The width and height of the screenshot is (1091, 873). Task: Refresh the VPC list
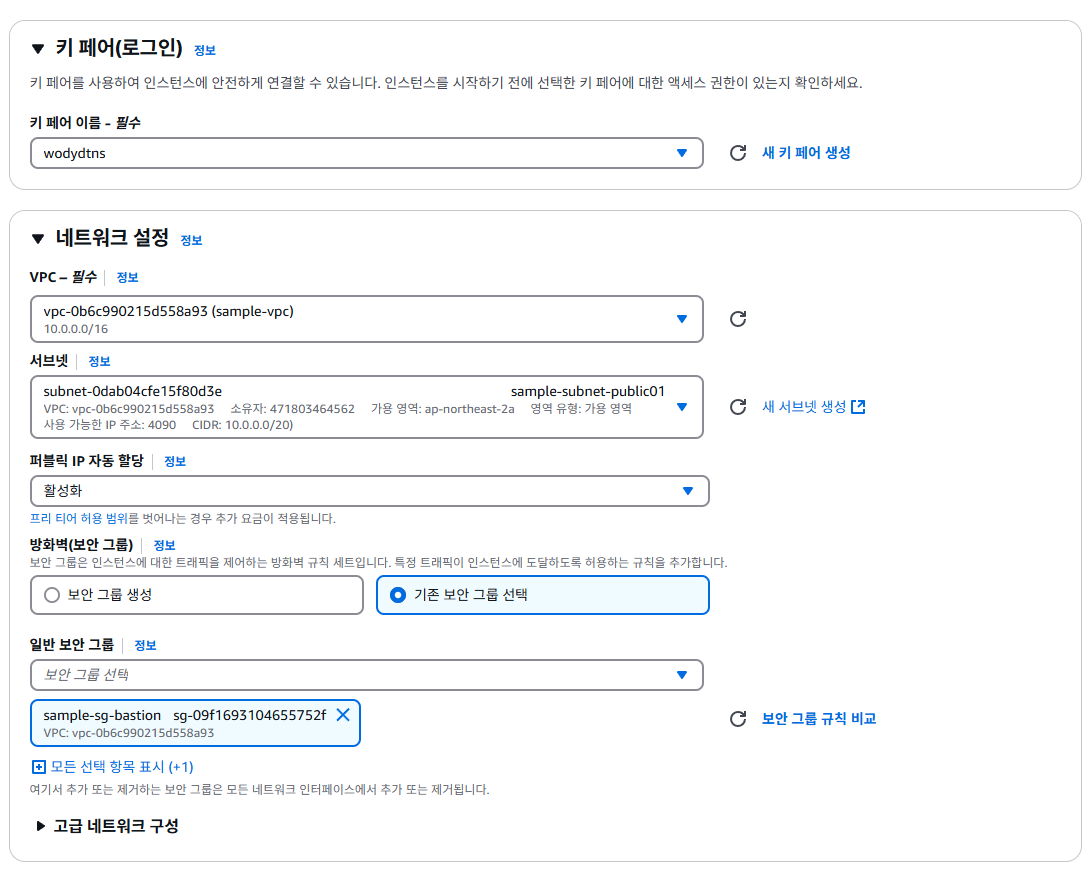[739, 319]
